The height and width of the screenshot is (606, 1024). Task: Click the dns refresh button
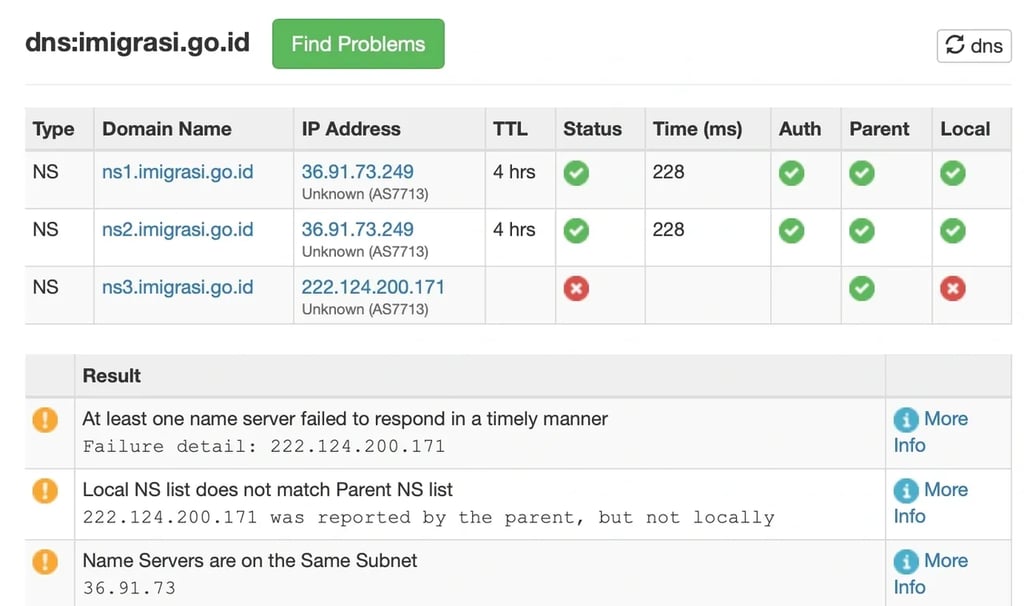pos(974,46)
